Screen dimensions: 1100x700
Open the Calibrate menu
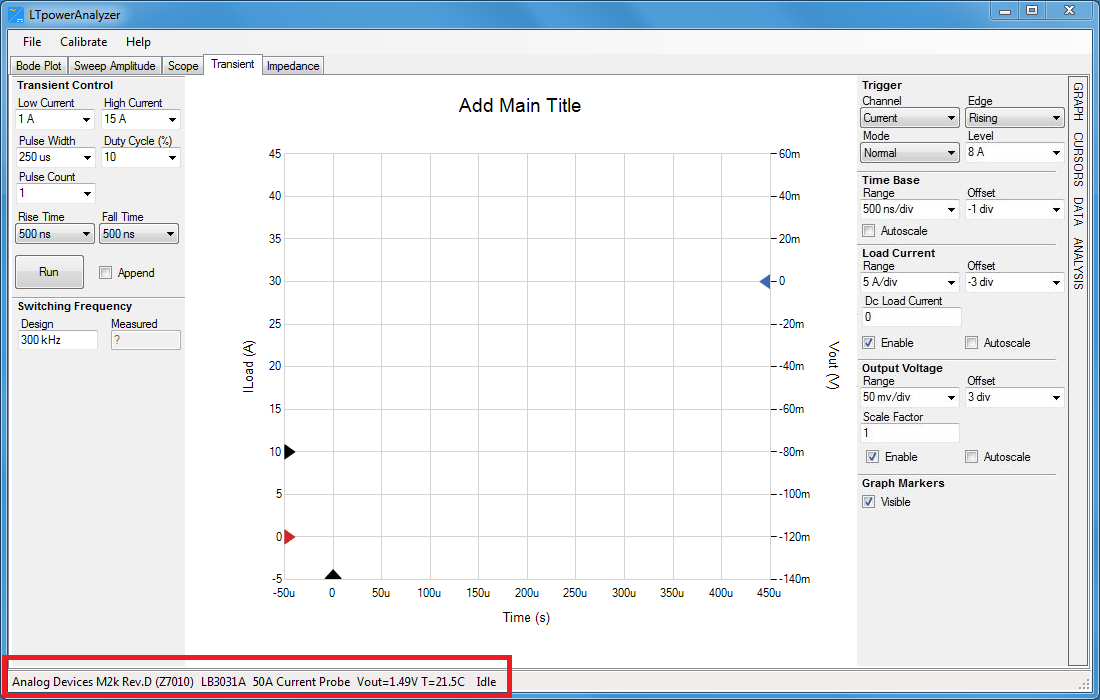click(x=83, y=42)
